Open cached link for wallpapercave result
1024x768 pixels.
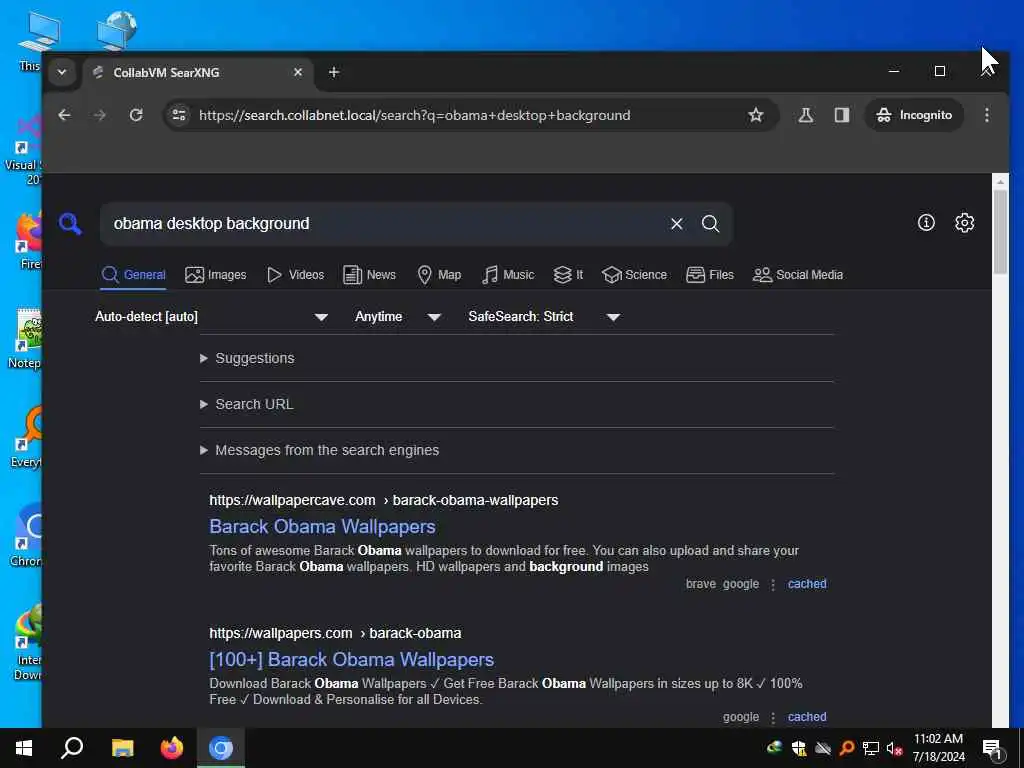(x=807, y=584)
